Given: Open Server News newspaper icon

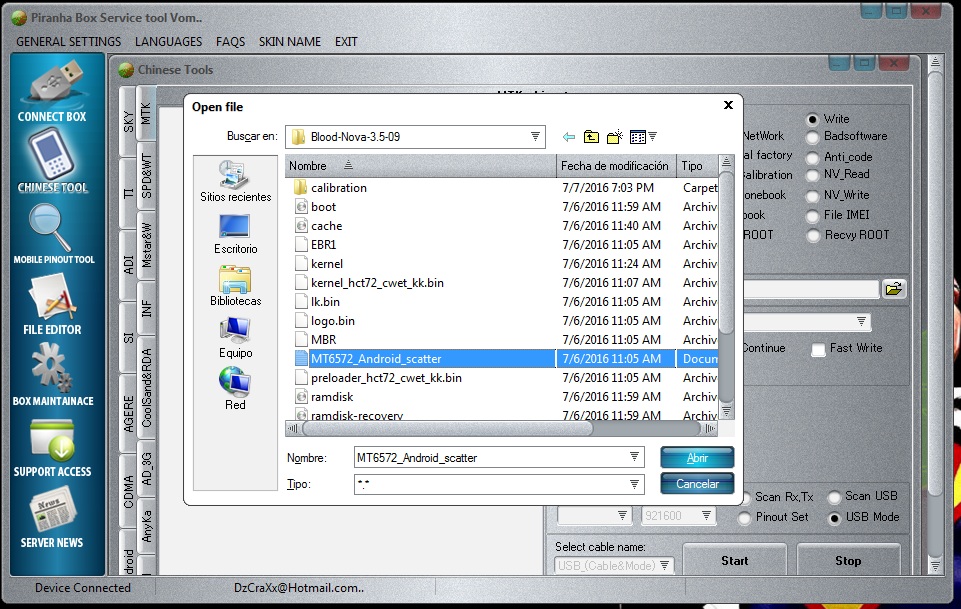Looking at the screenshot, I should pos(52,509).
